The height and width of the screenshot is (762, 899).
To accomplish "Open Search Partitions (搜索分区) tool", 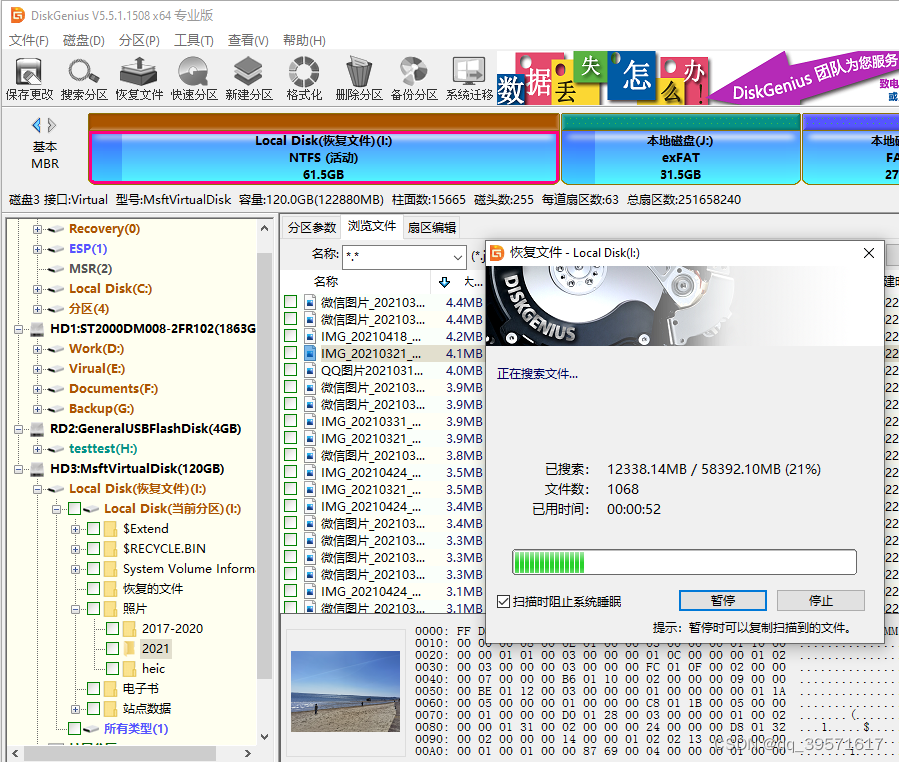I will click(84, 79).
